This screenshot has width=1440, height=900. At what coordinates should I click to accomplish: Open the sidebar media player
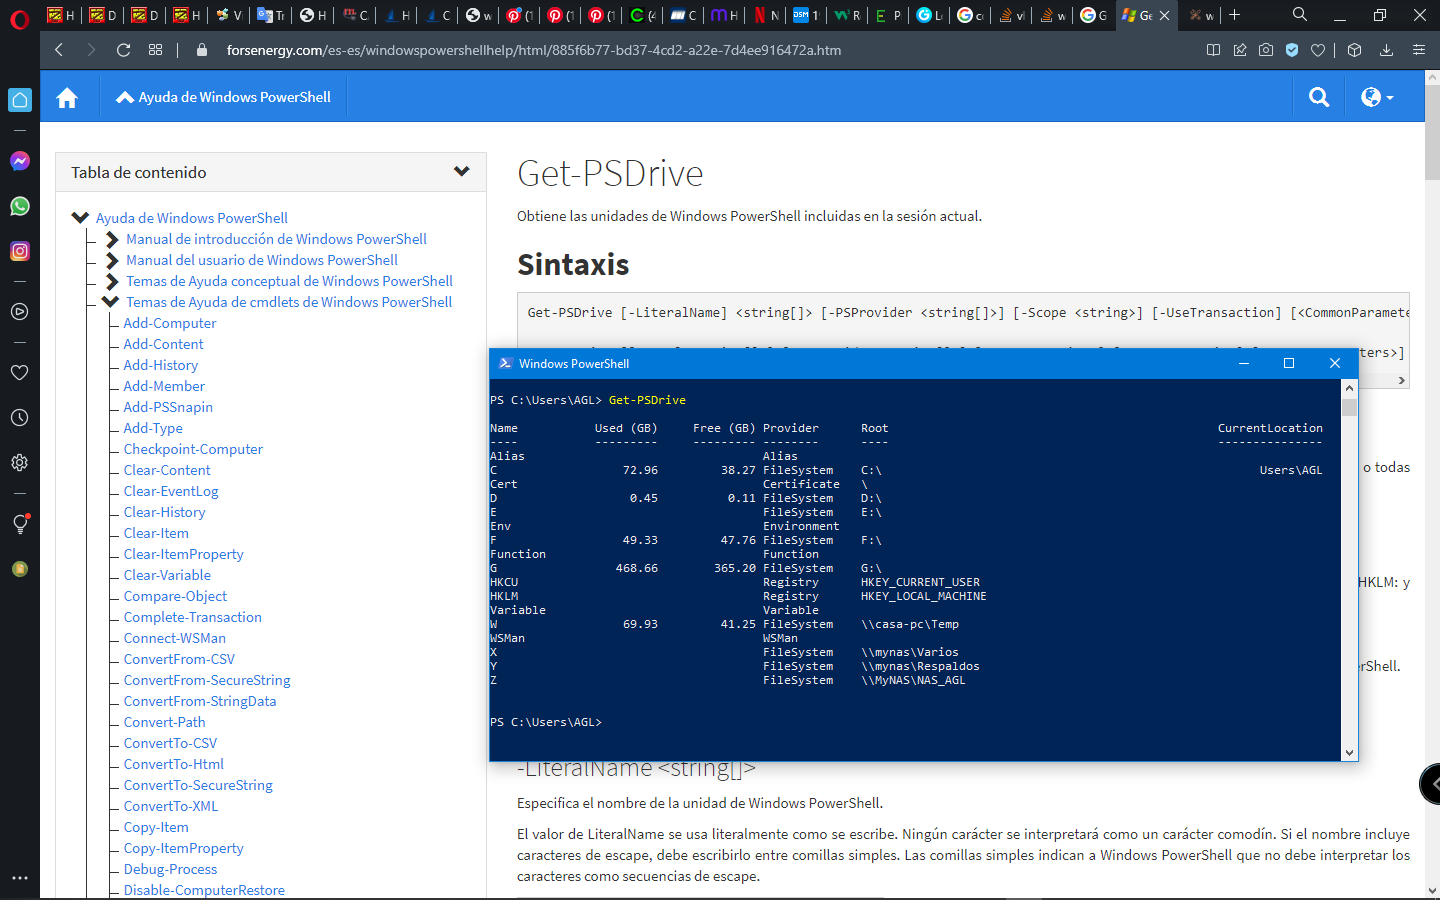pyautogui.click(x=19, y=311)
